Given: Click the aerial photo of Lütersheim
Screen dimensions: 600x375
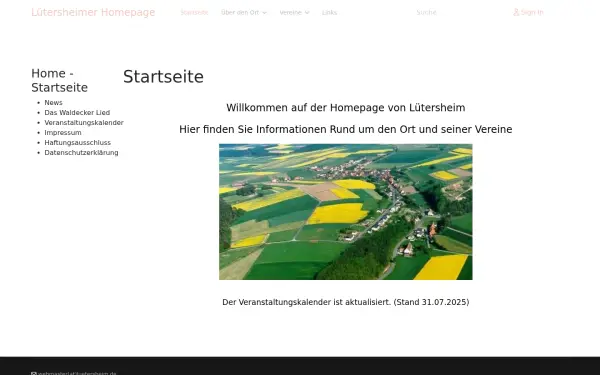Looking at the screenshot, I should 346,212.
